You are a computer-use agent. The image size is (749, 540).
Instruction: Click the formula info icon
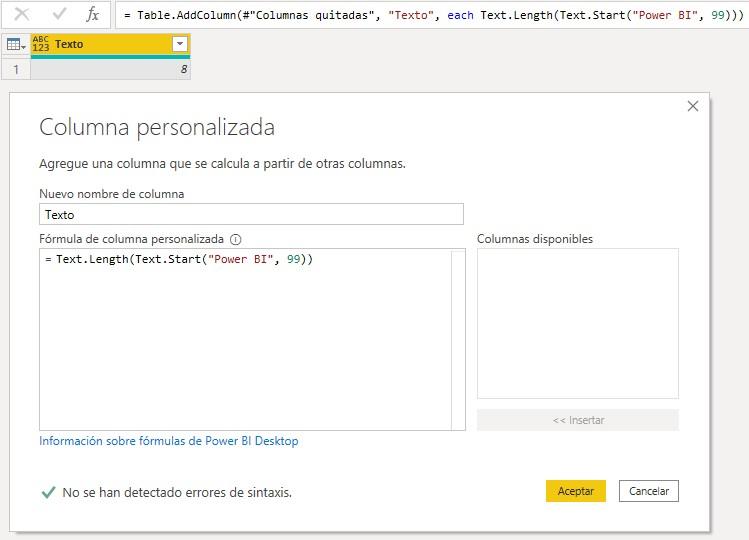click(235, 239)
